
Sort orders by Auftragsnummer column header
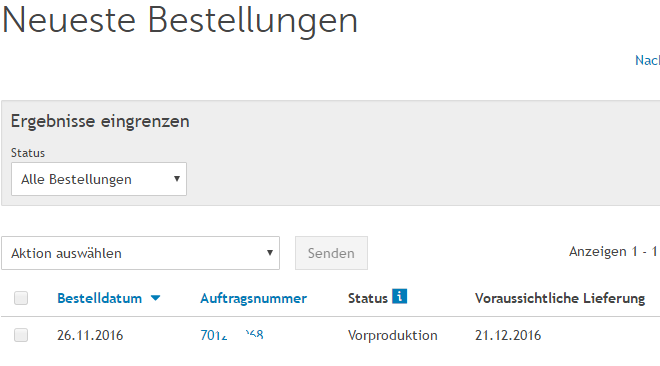253,298
